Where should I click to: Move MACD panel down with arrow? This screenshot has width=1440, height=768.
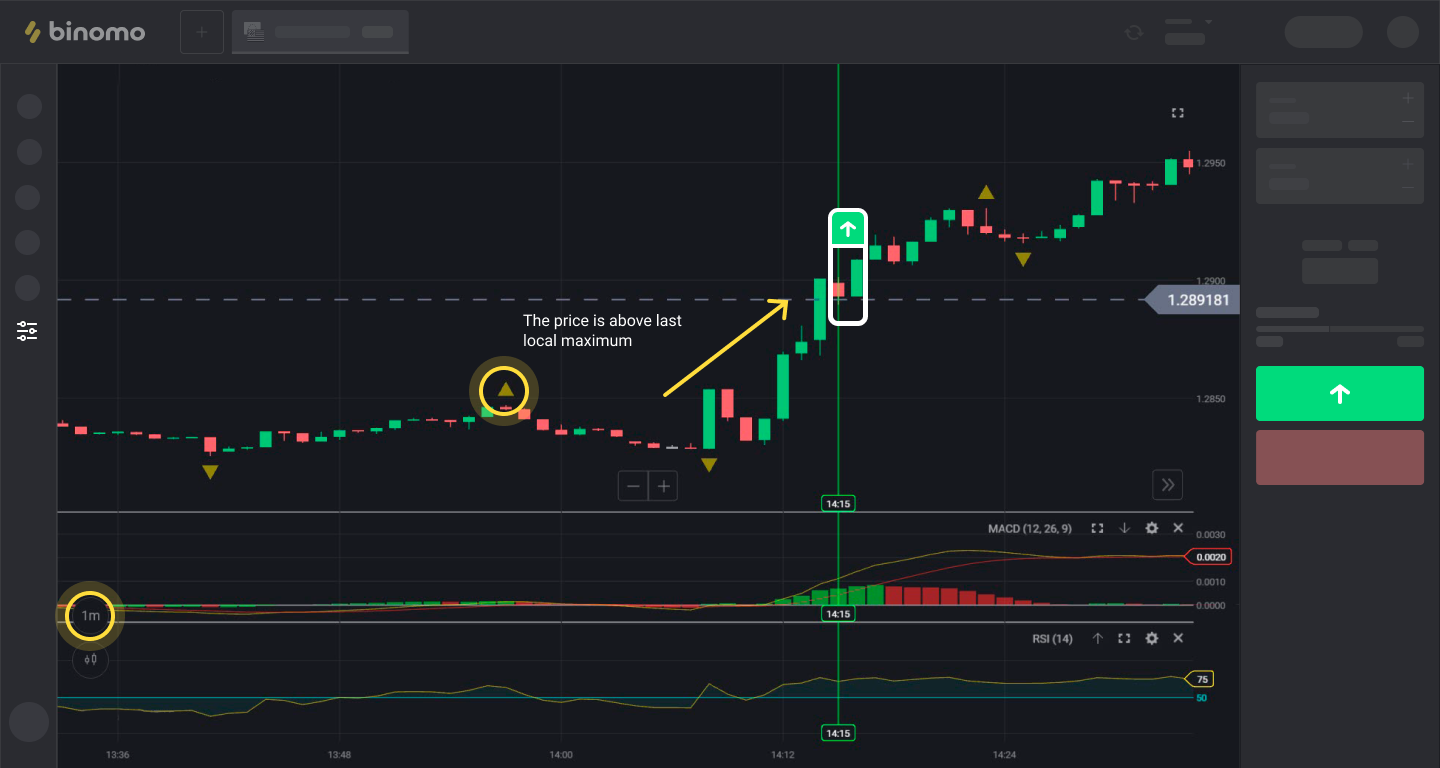coord(1124,528)
